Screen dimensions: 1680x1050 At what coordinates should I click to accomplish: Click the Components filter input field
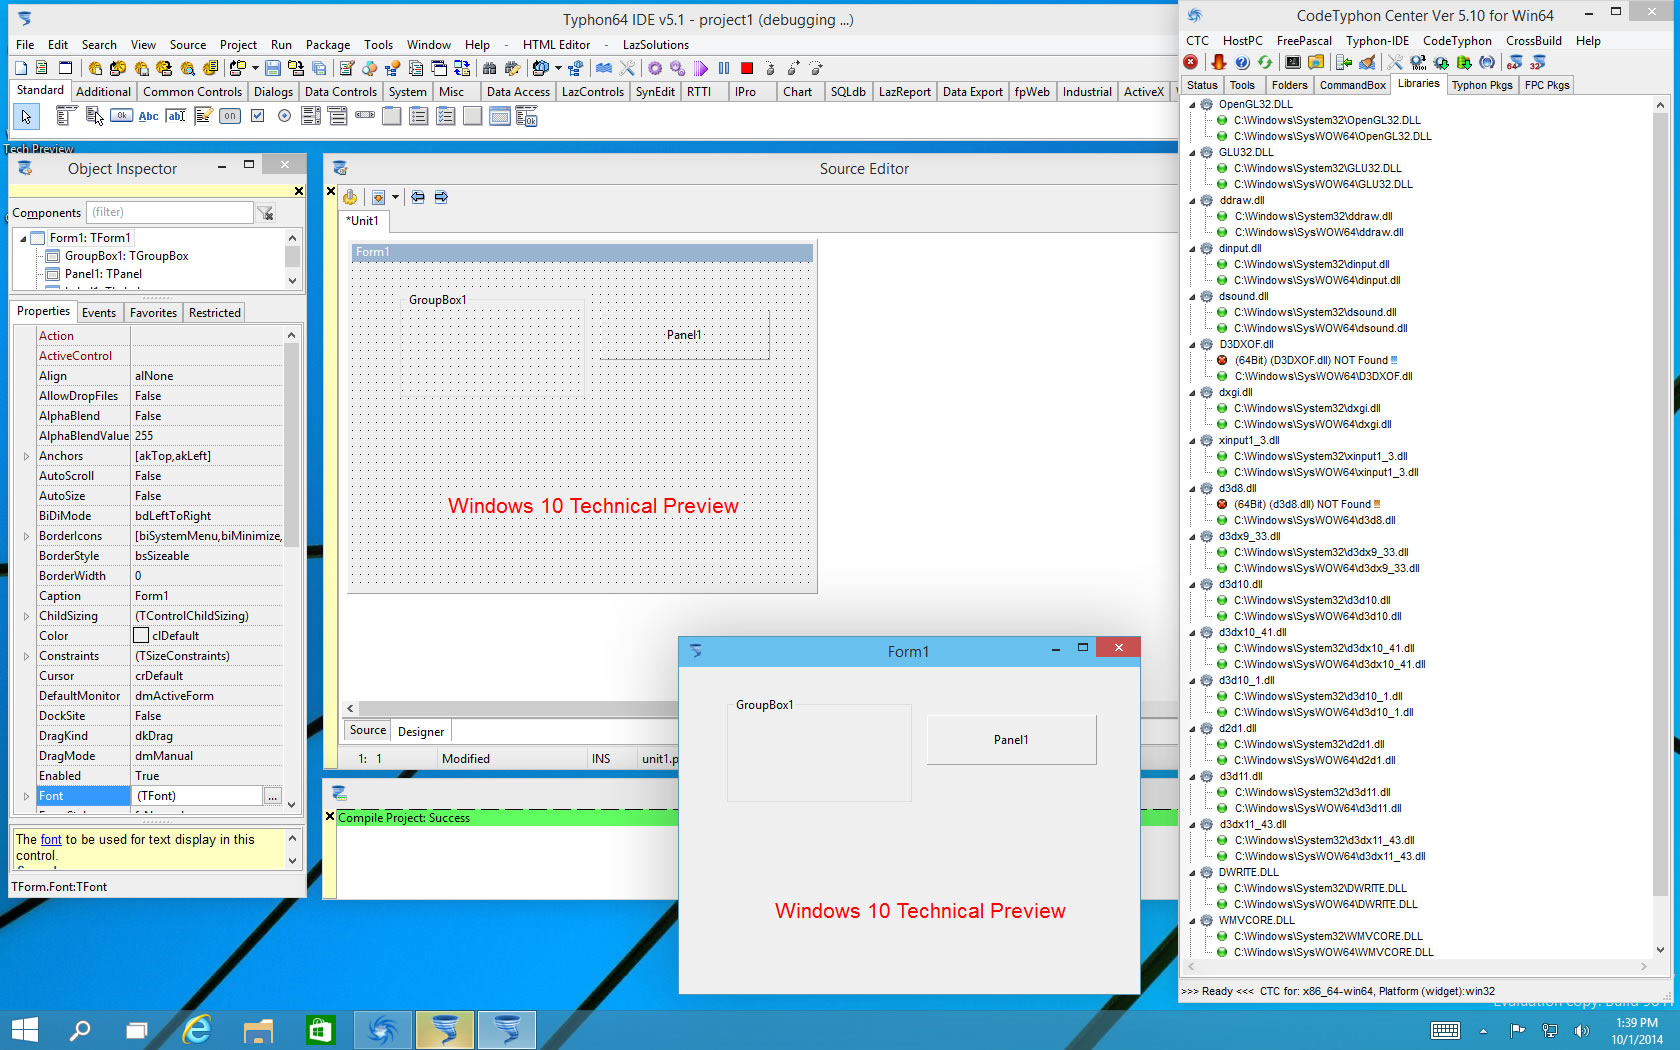[170, 212]
